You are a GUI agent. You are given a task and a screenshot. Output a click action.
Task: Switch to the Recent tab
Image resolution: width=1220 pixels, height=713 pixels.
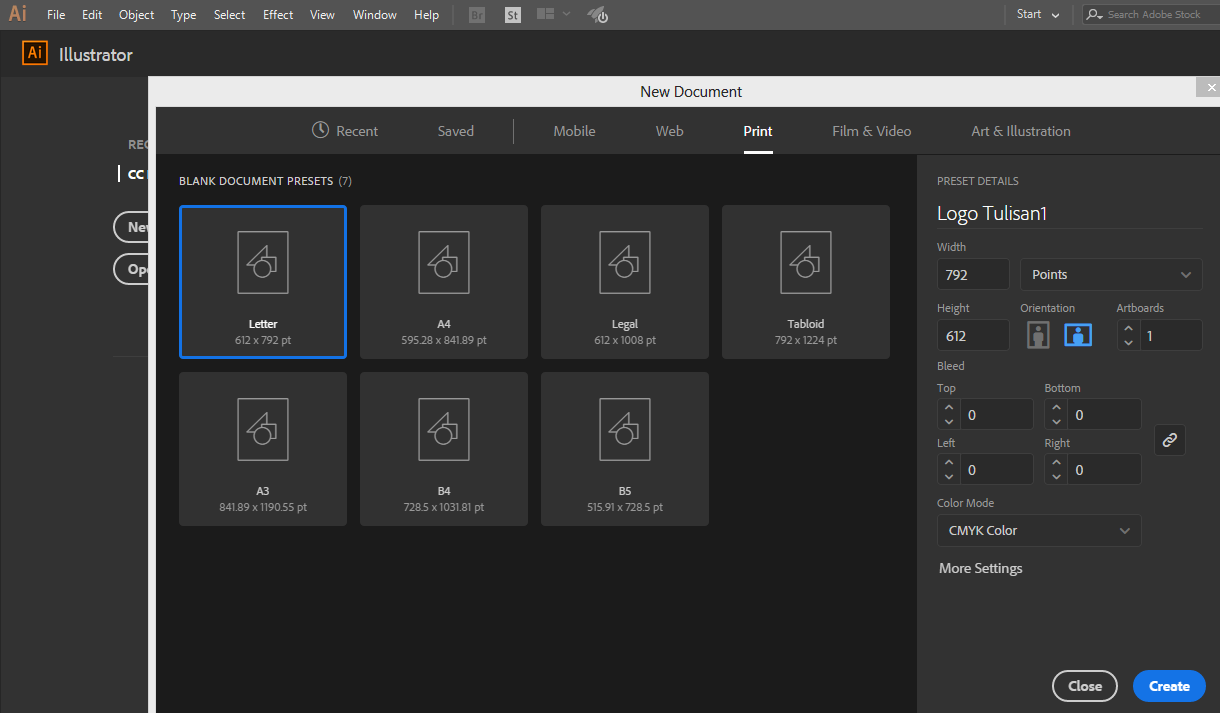coord(345,131)
